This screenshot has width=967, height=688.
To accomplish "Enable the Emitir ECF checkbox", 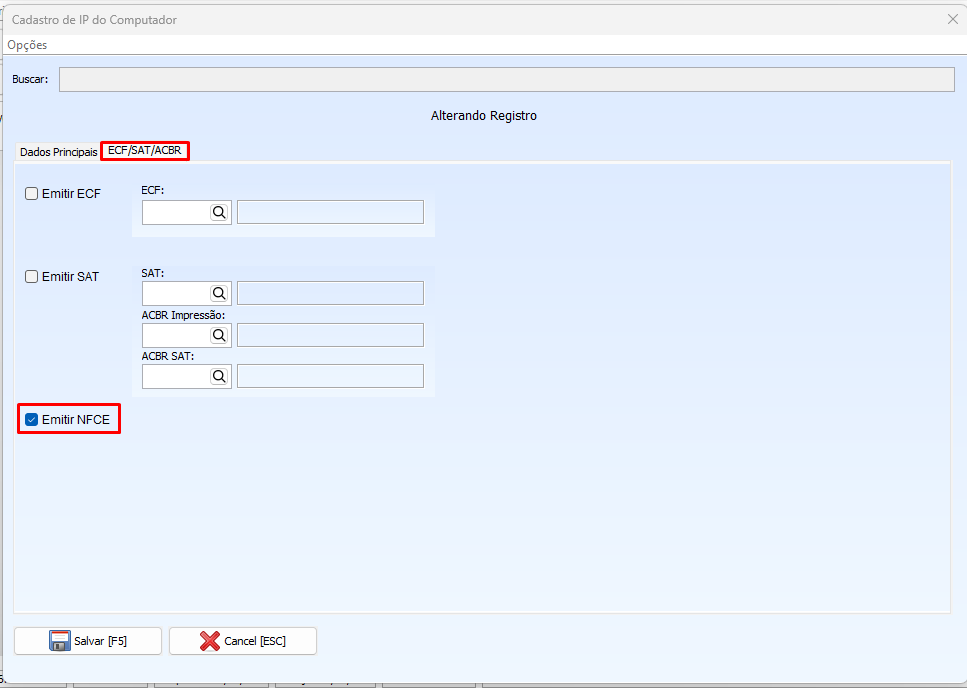I will (32, 194).
